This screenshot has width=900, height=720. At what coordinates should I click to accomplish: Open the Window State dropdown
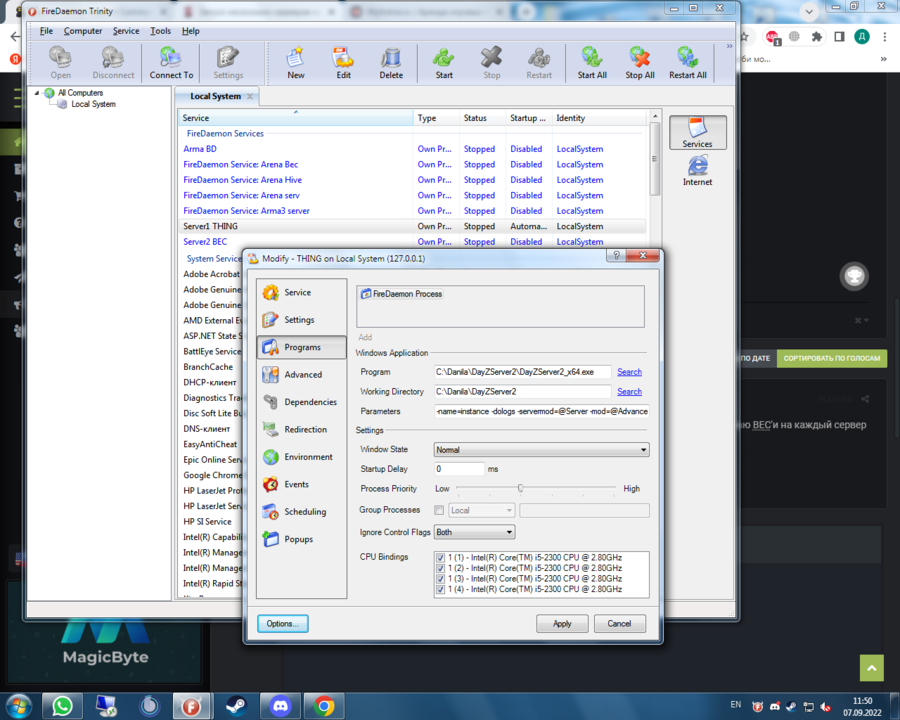541,450
